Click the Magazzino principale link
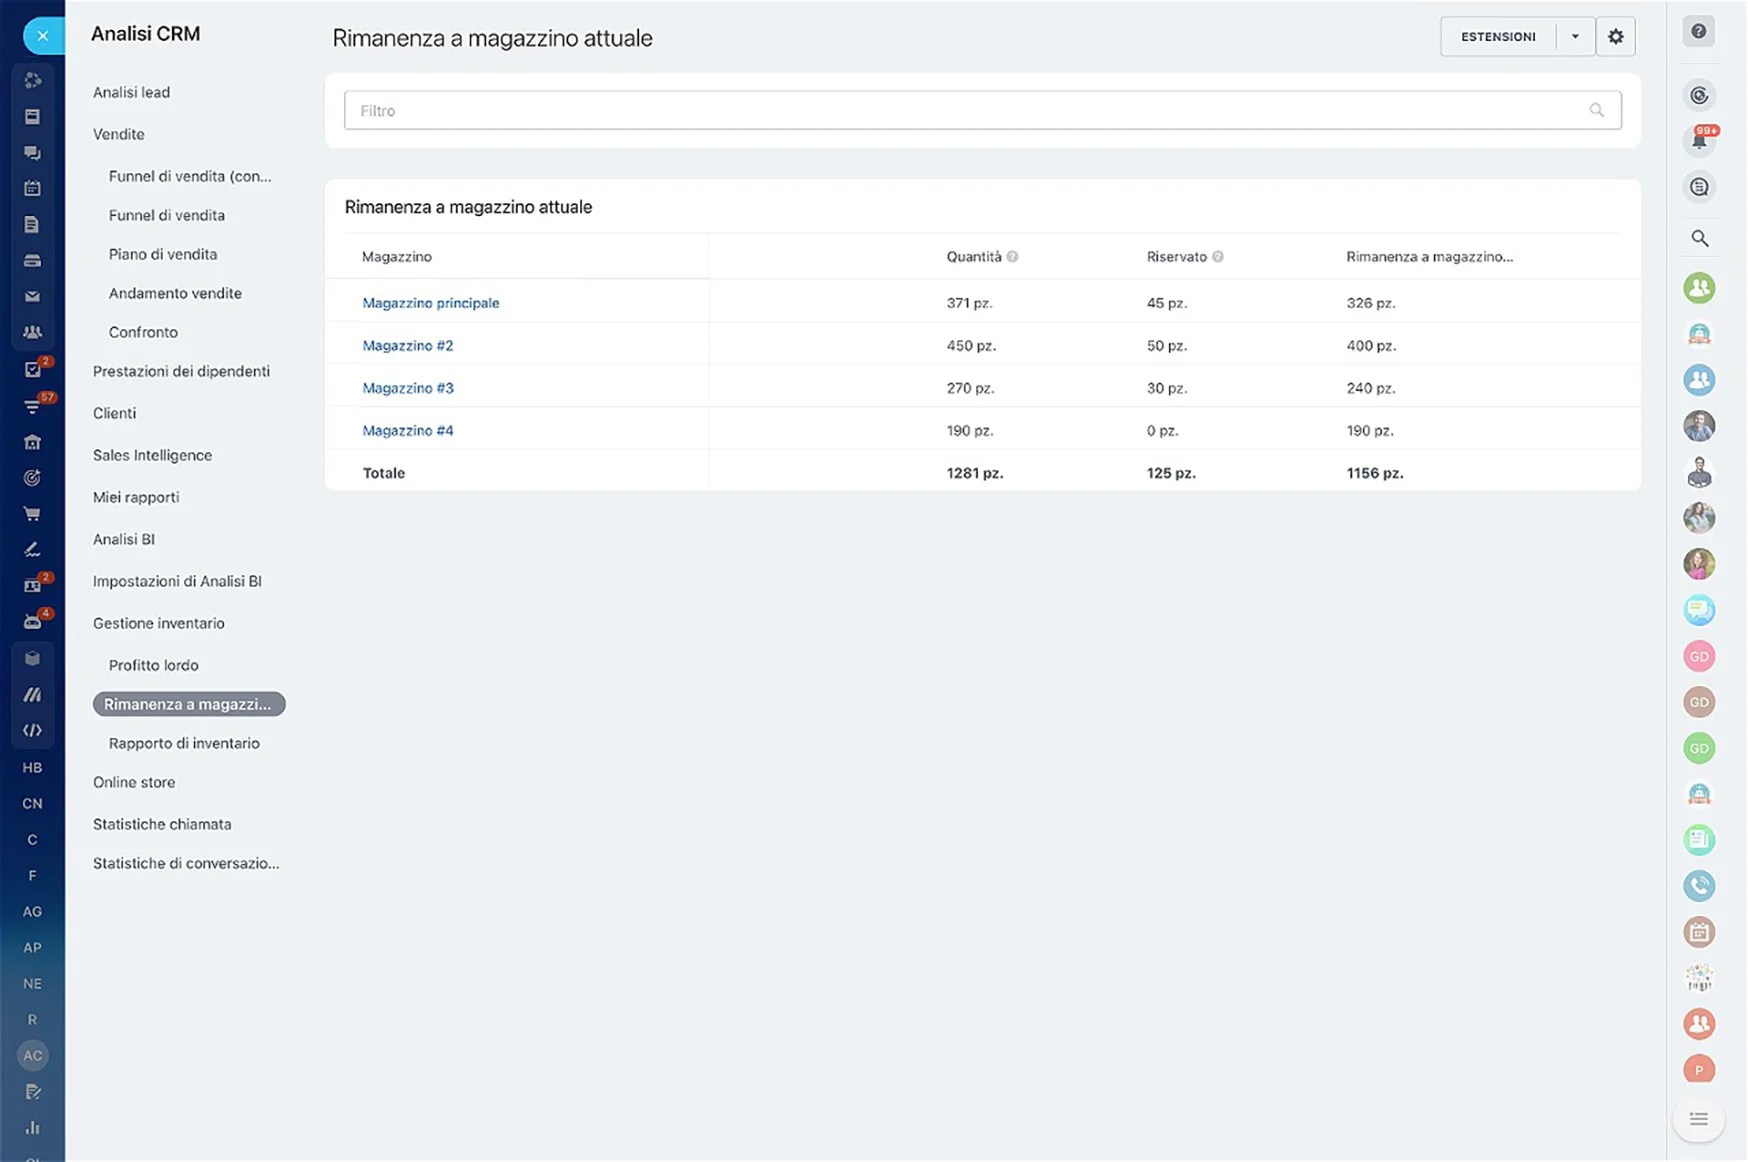The height and width of the screenshot is (1162, 1748). [x=430, y=303]
